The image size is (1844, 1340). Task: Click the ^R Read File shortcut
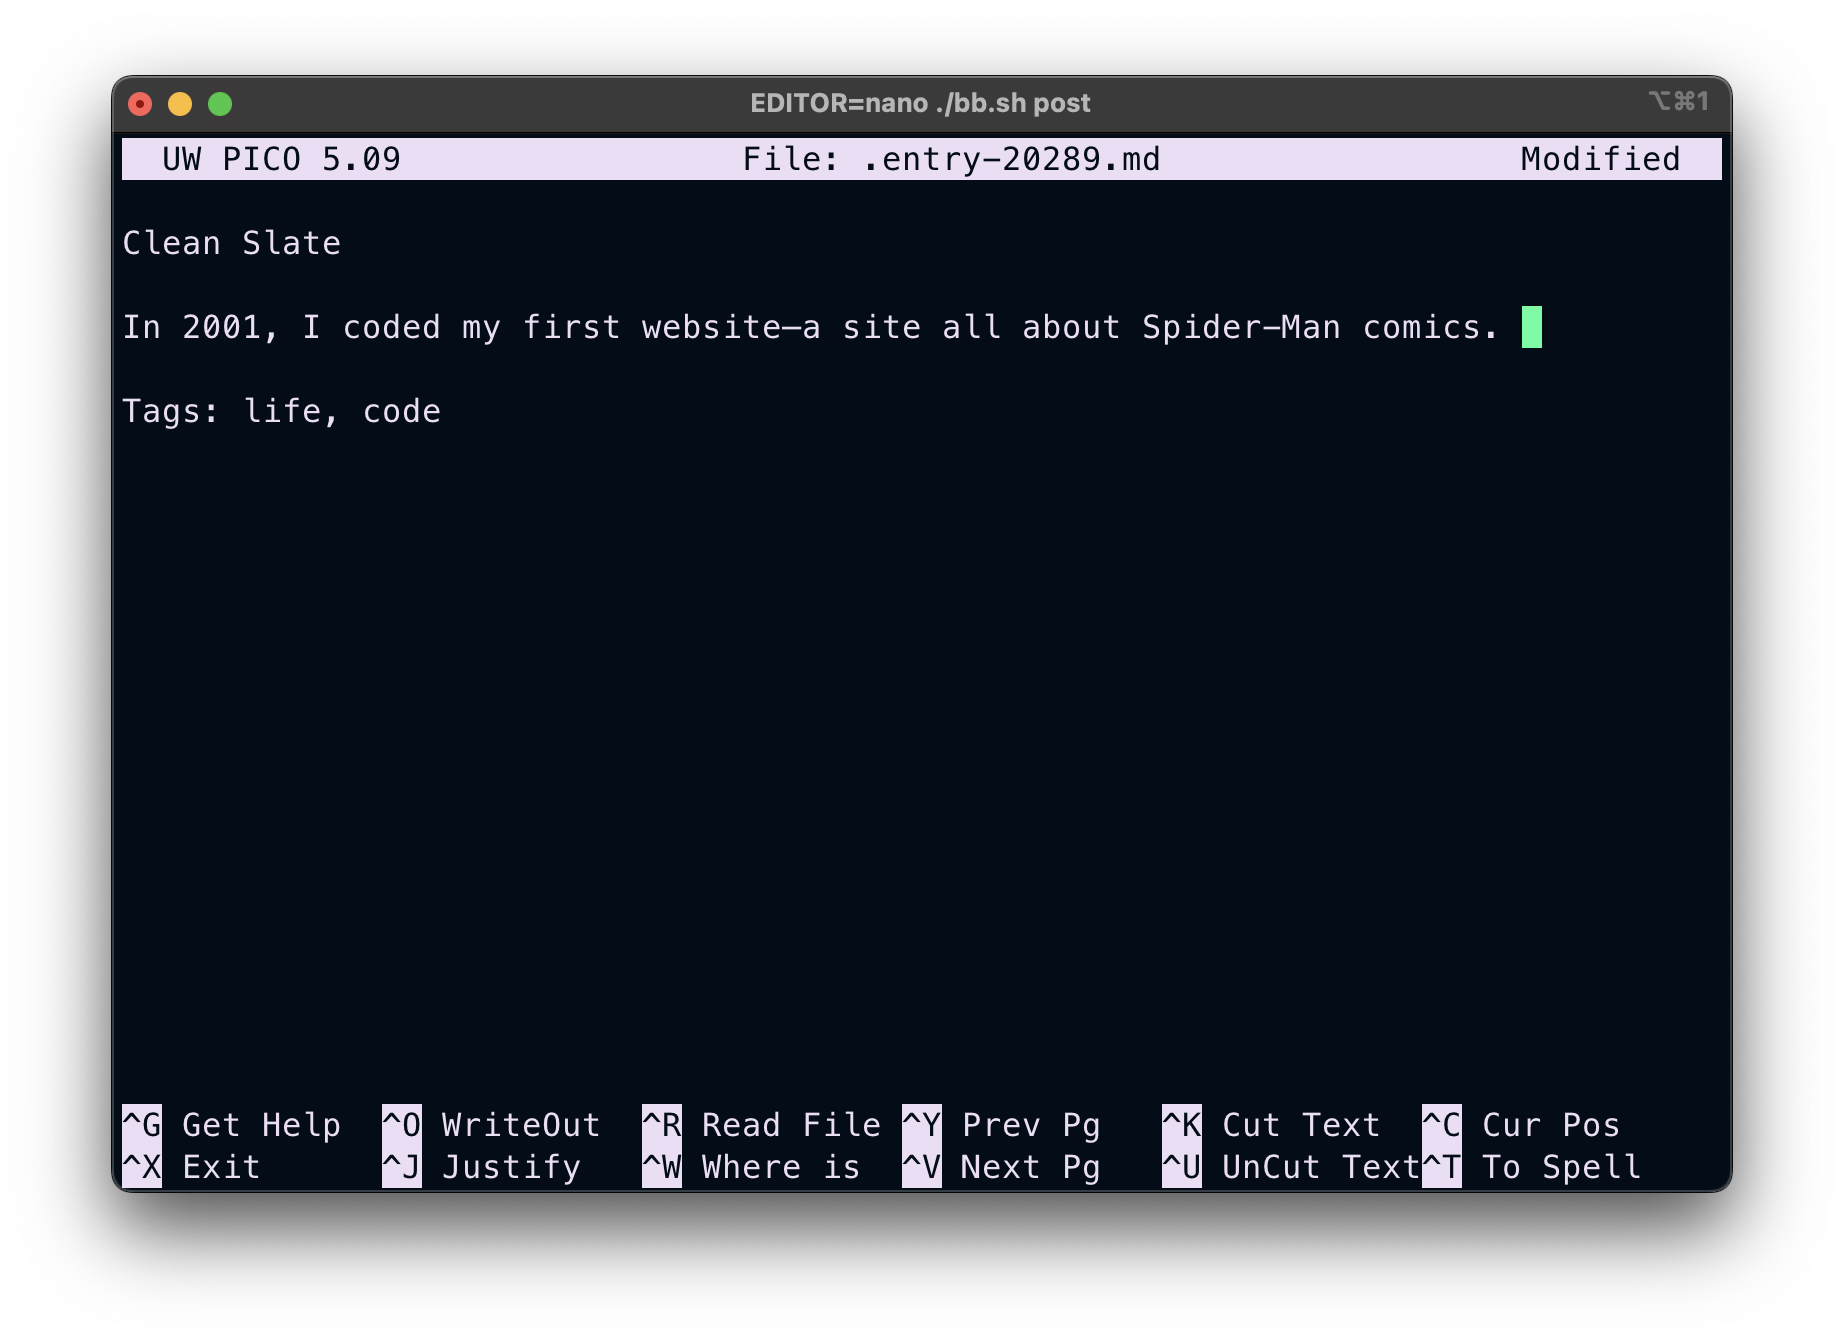[x=761, y=1125]
